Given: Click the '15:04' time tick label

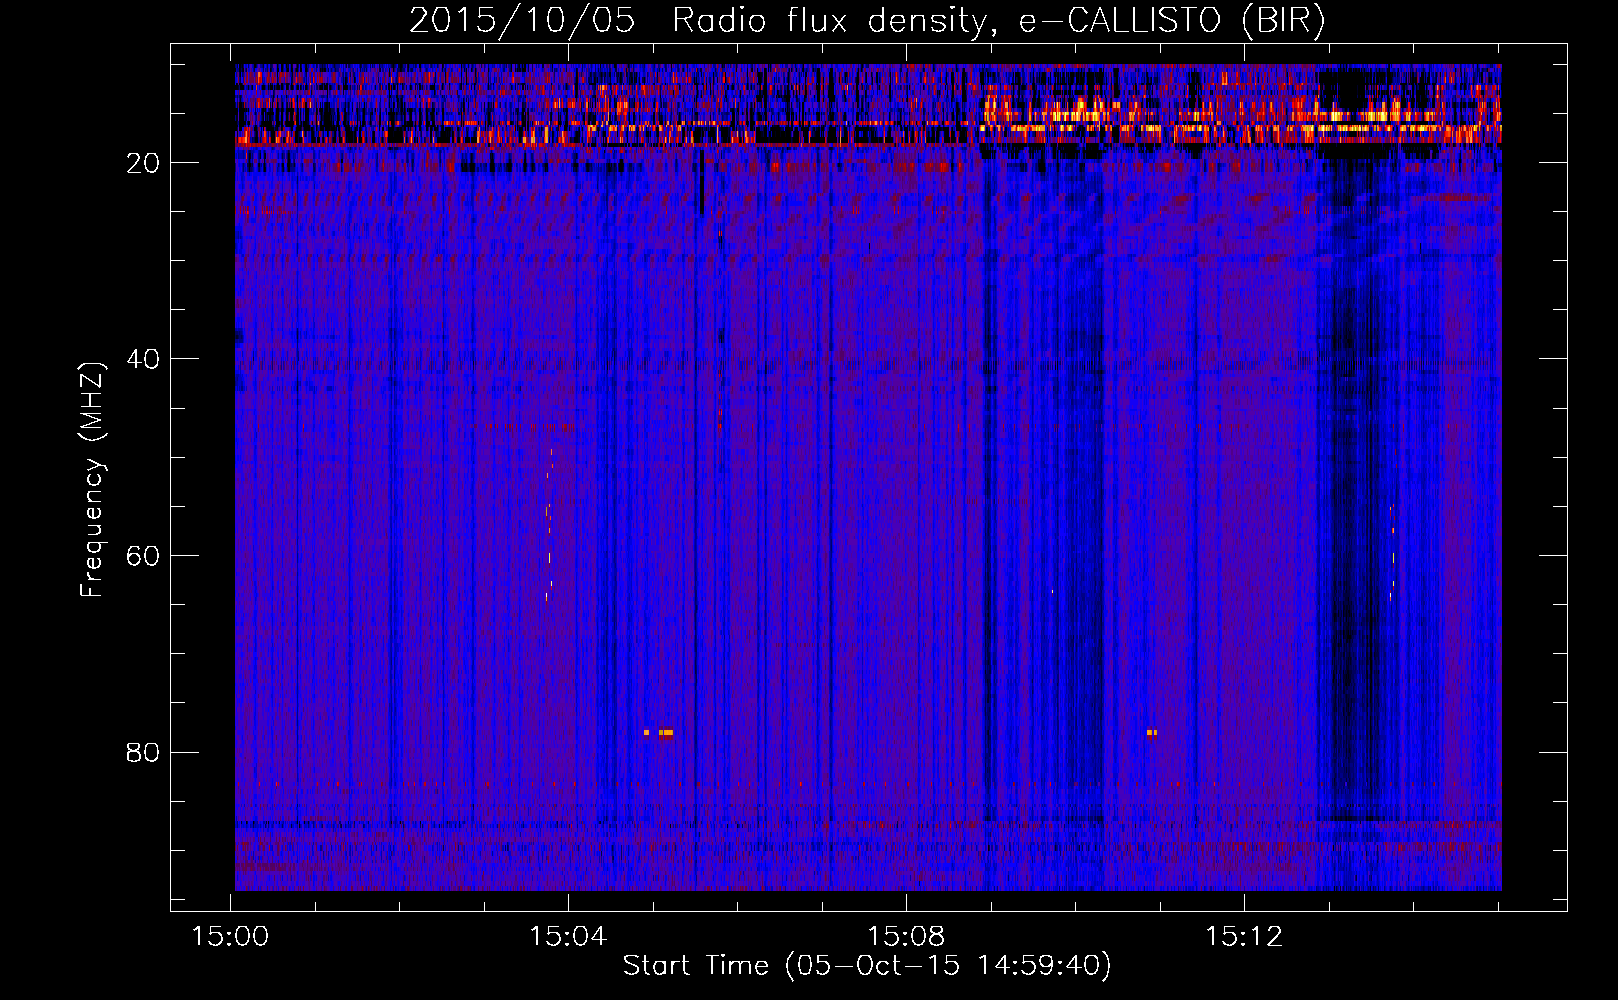Looking at the screenshot, I should point(568,937).
